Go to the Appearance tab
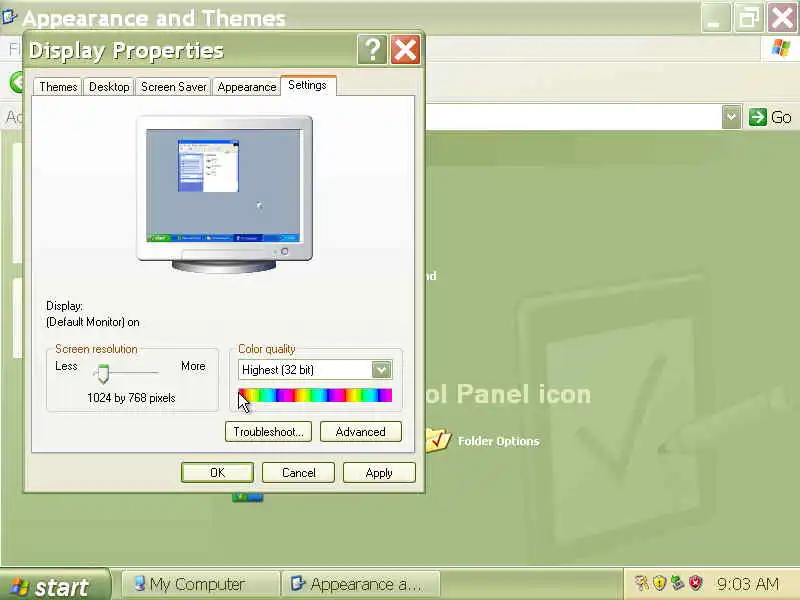800x600 pixels. (x=246, y=87)
